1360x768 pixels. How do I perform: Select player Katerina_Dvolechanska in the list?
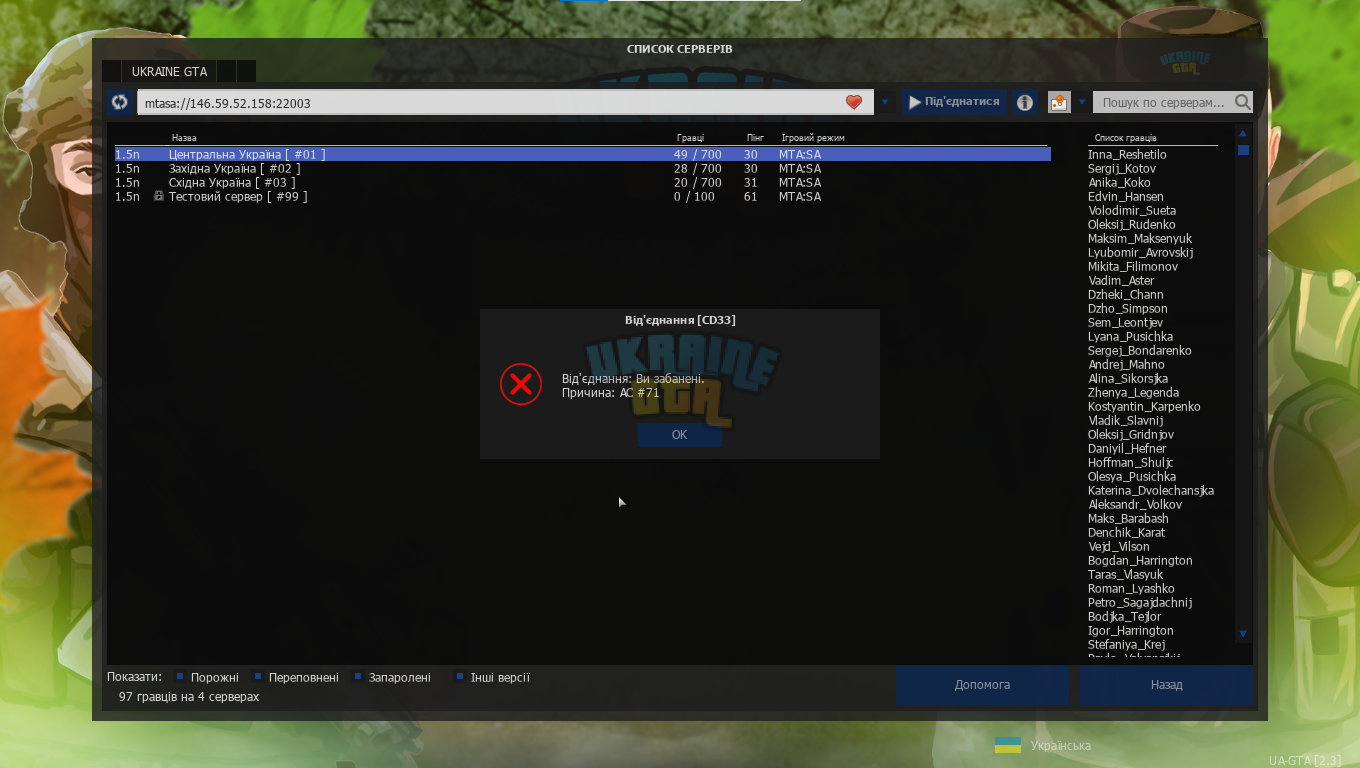[x=1151, y=491]
